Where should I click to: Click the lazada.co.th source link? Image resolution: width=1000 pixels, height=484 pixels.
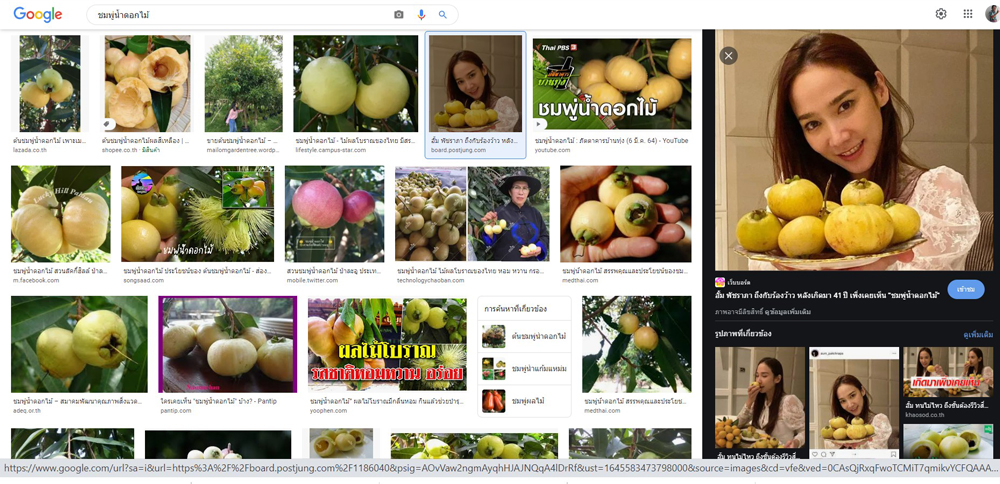pos(30,150)
